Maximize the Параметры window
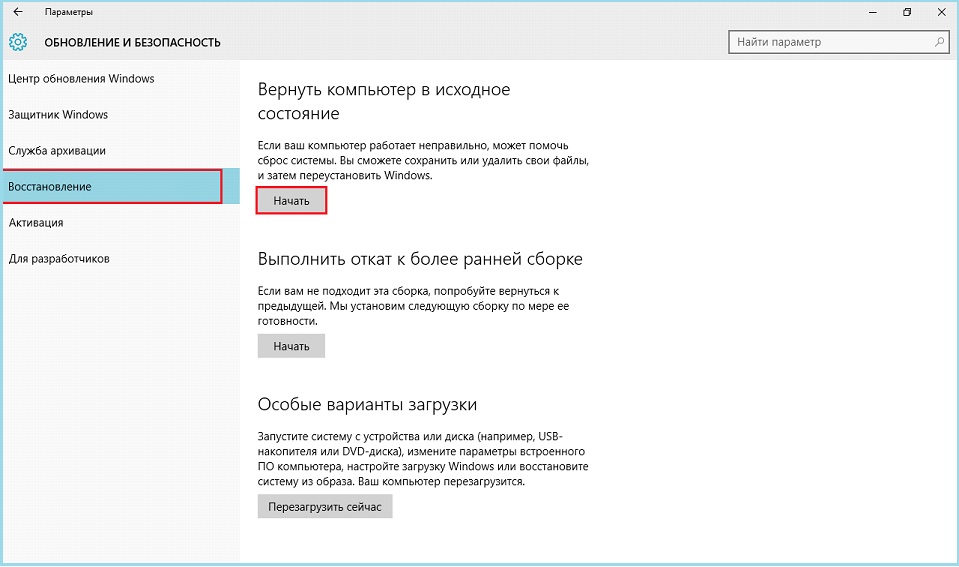959x567 pixels. click(x=907, y=12)
